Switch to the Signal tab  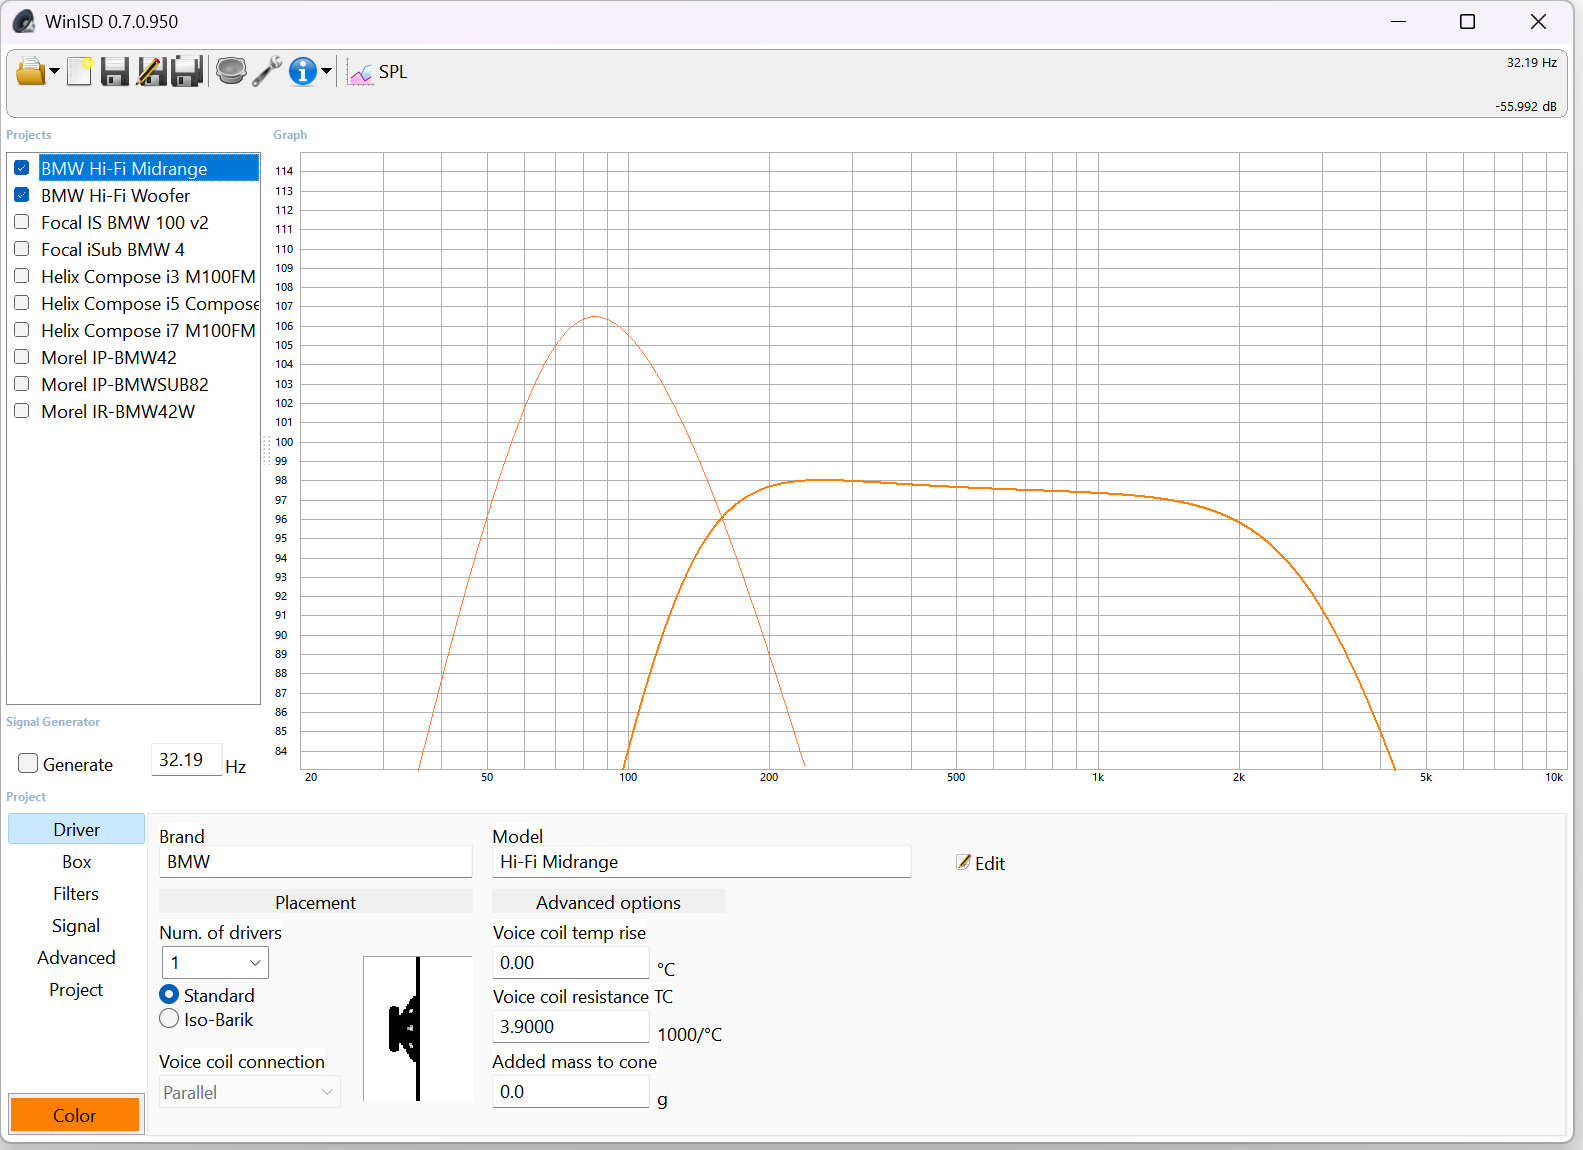click(76, 925)
